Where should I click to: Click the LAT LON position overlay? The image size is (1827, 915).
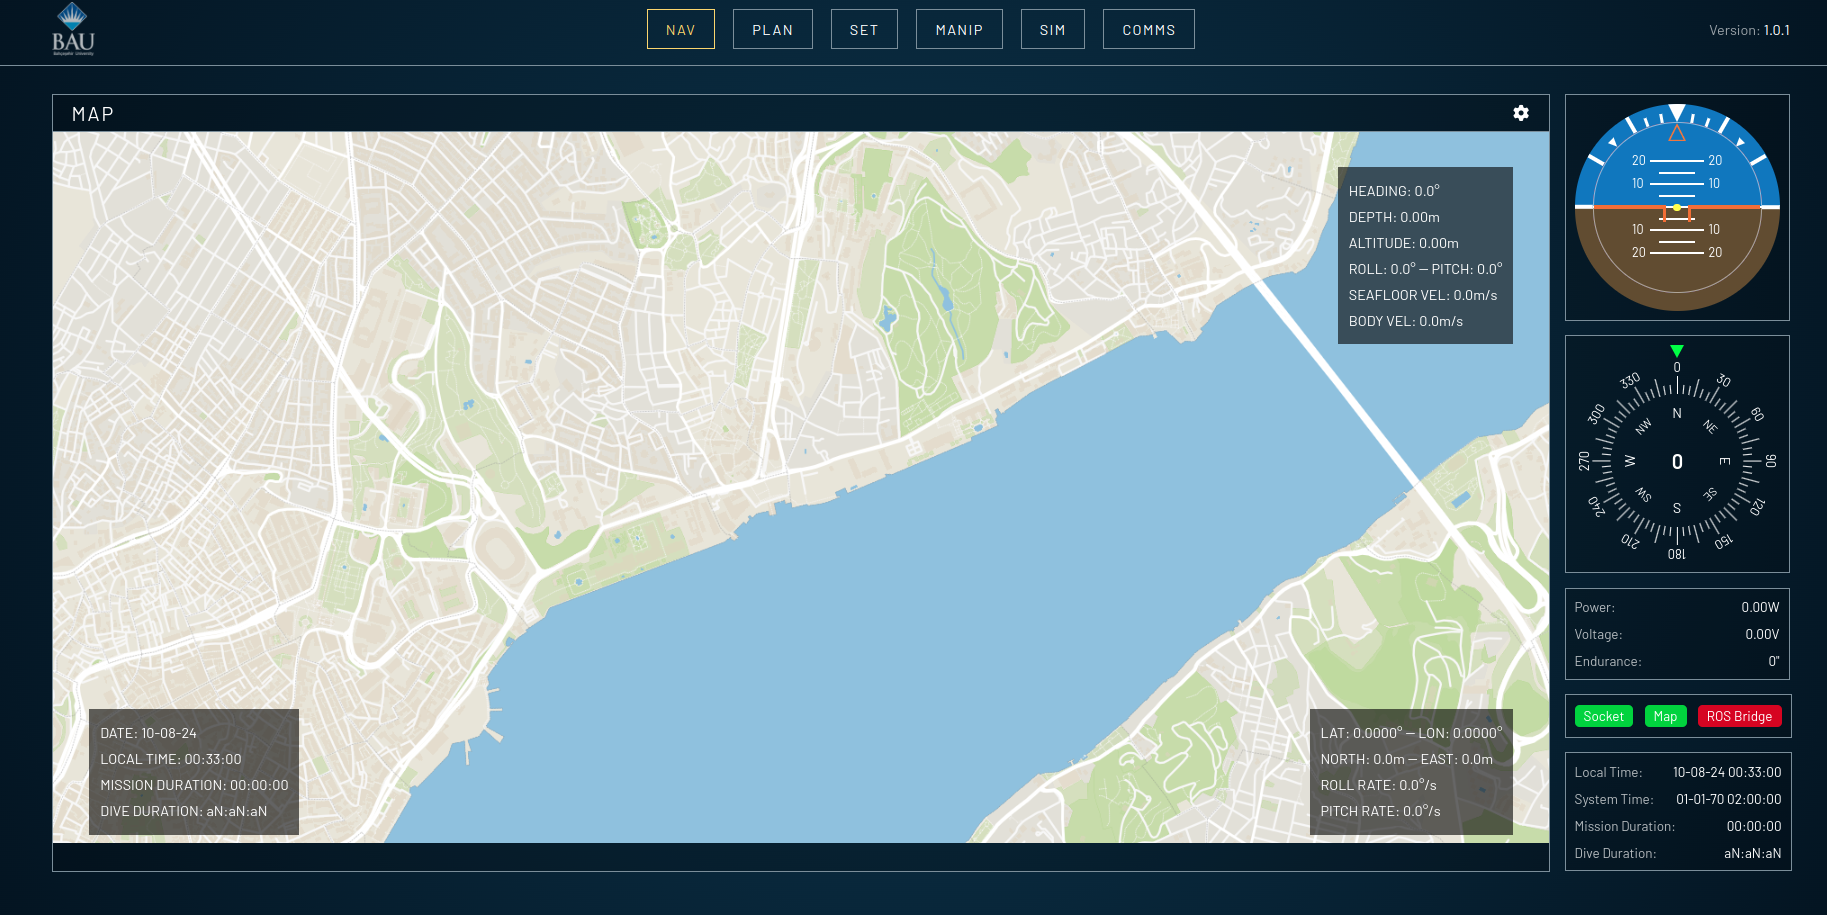(x=1410, y=772)
